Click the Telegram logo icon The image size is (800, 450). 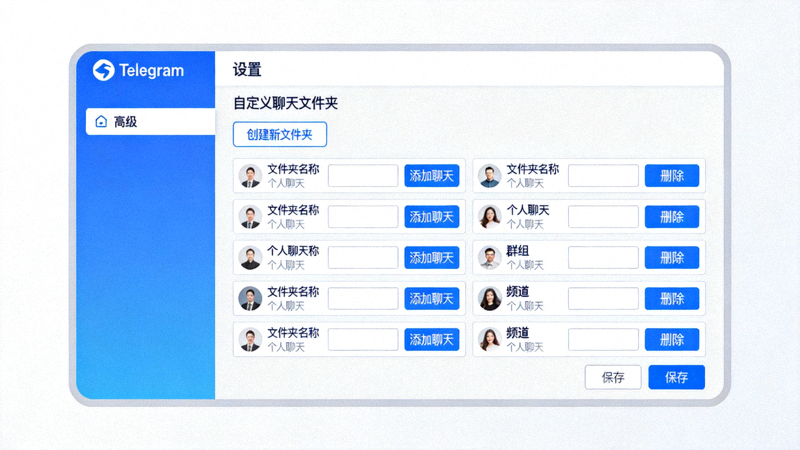pyautogui.click(x=104, y=70)
